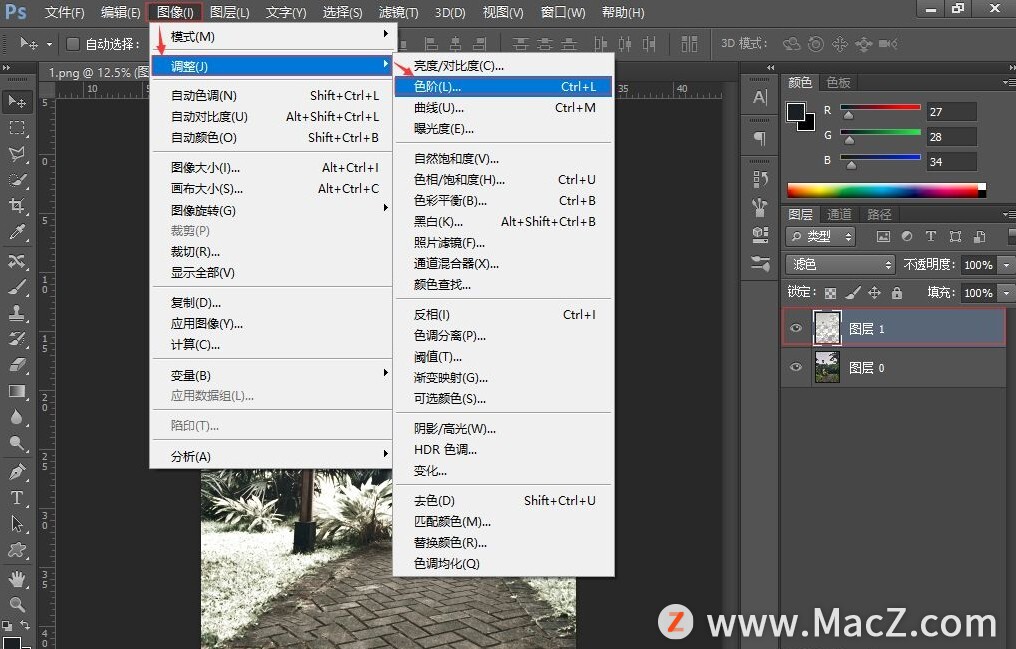Image resolution: width=1016 pixels, height=649 pixels.
Task: Lock layer position icon
Action: pos(874,293)
